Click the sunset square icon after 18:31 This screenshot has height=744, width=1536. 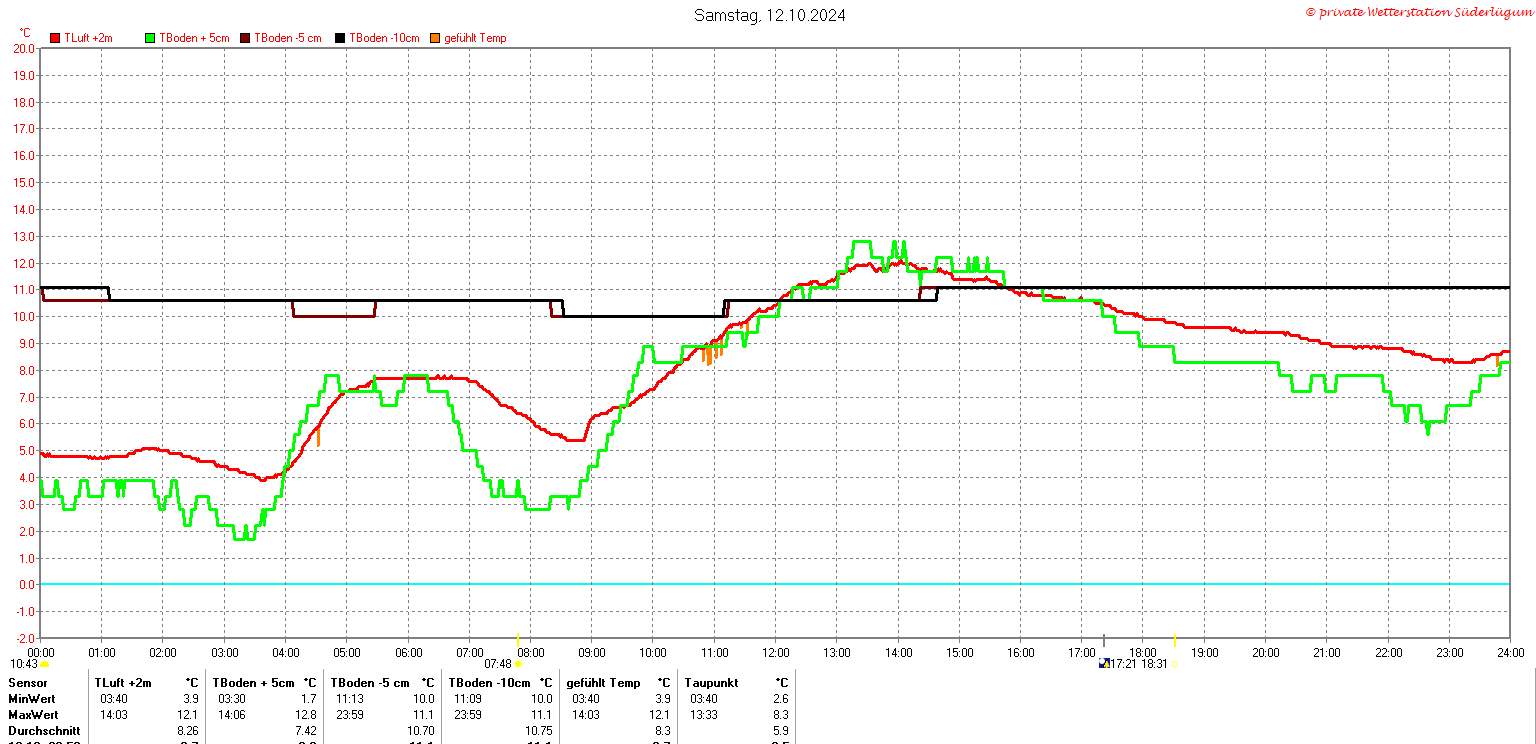pos(1175,663)
